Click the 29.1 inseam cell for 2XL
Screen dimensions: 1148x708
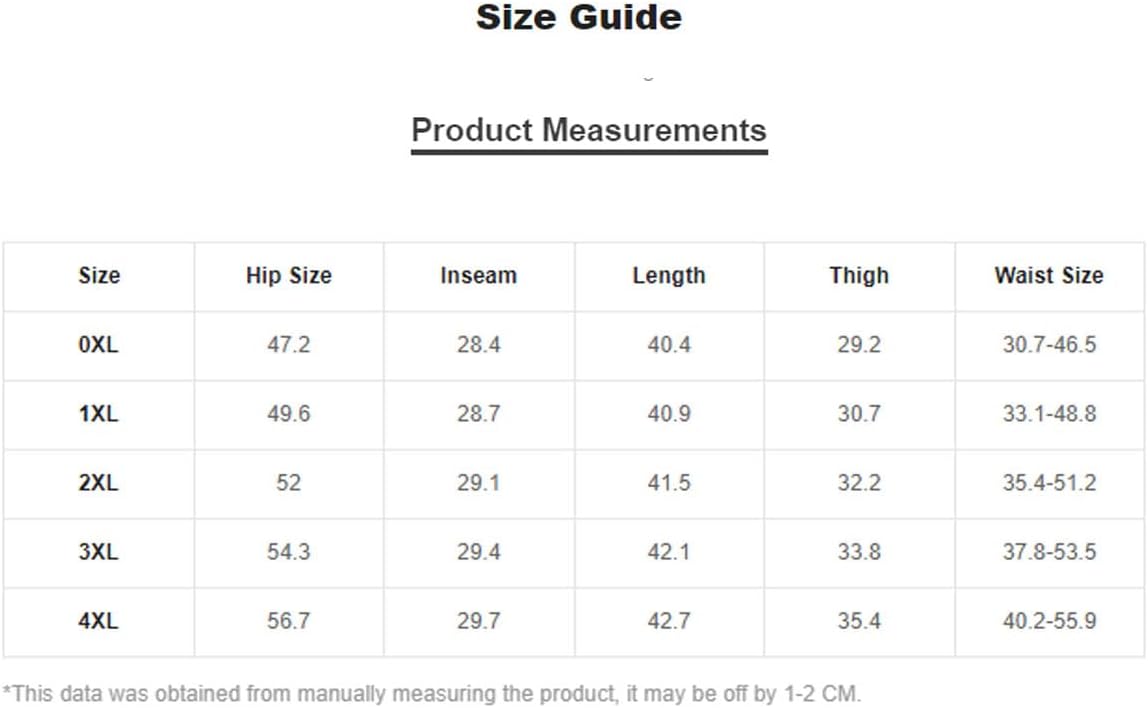(479, 482)
